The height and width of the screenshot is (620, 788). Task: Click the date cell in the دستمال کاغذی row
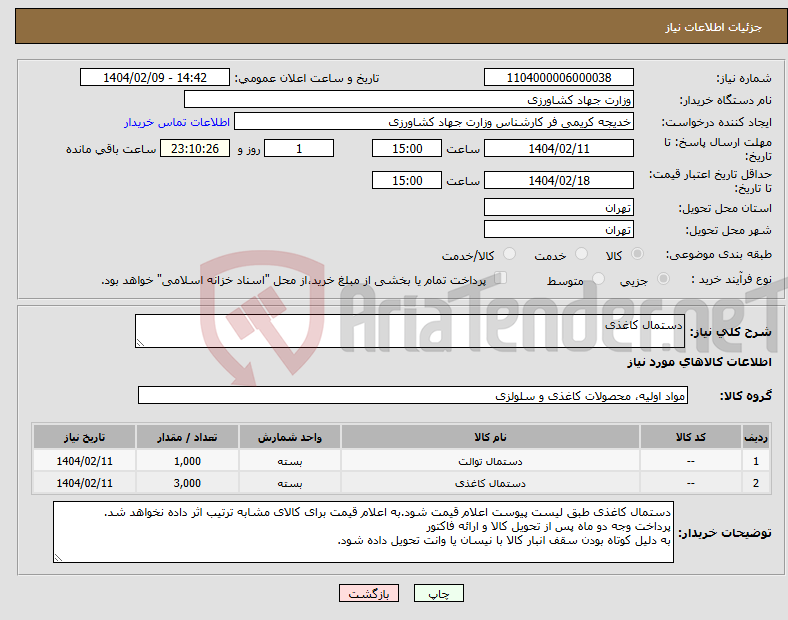click(84, 483)
